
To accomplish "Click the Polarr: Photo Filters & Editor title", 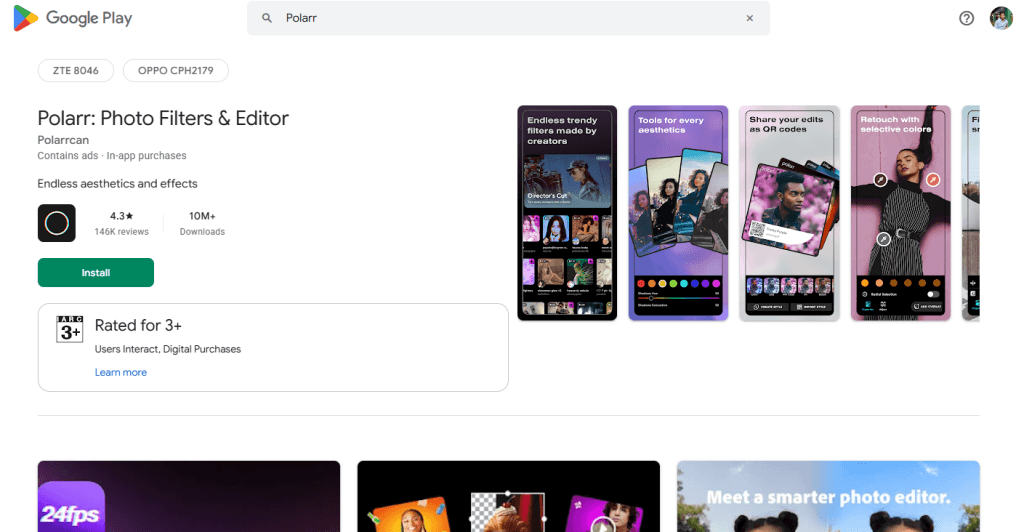I will tap(163, 118).
